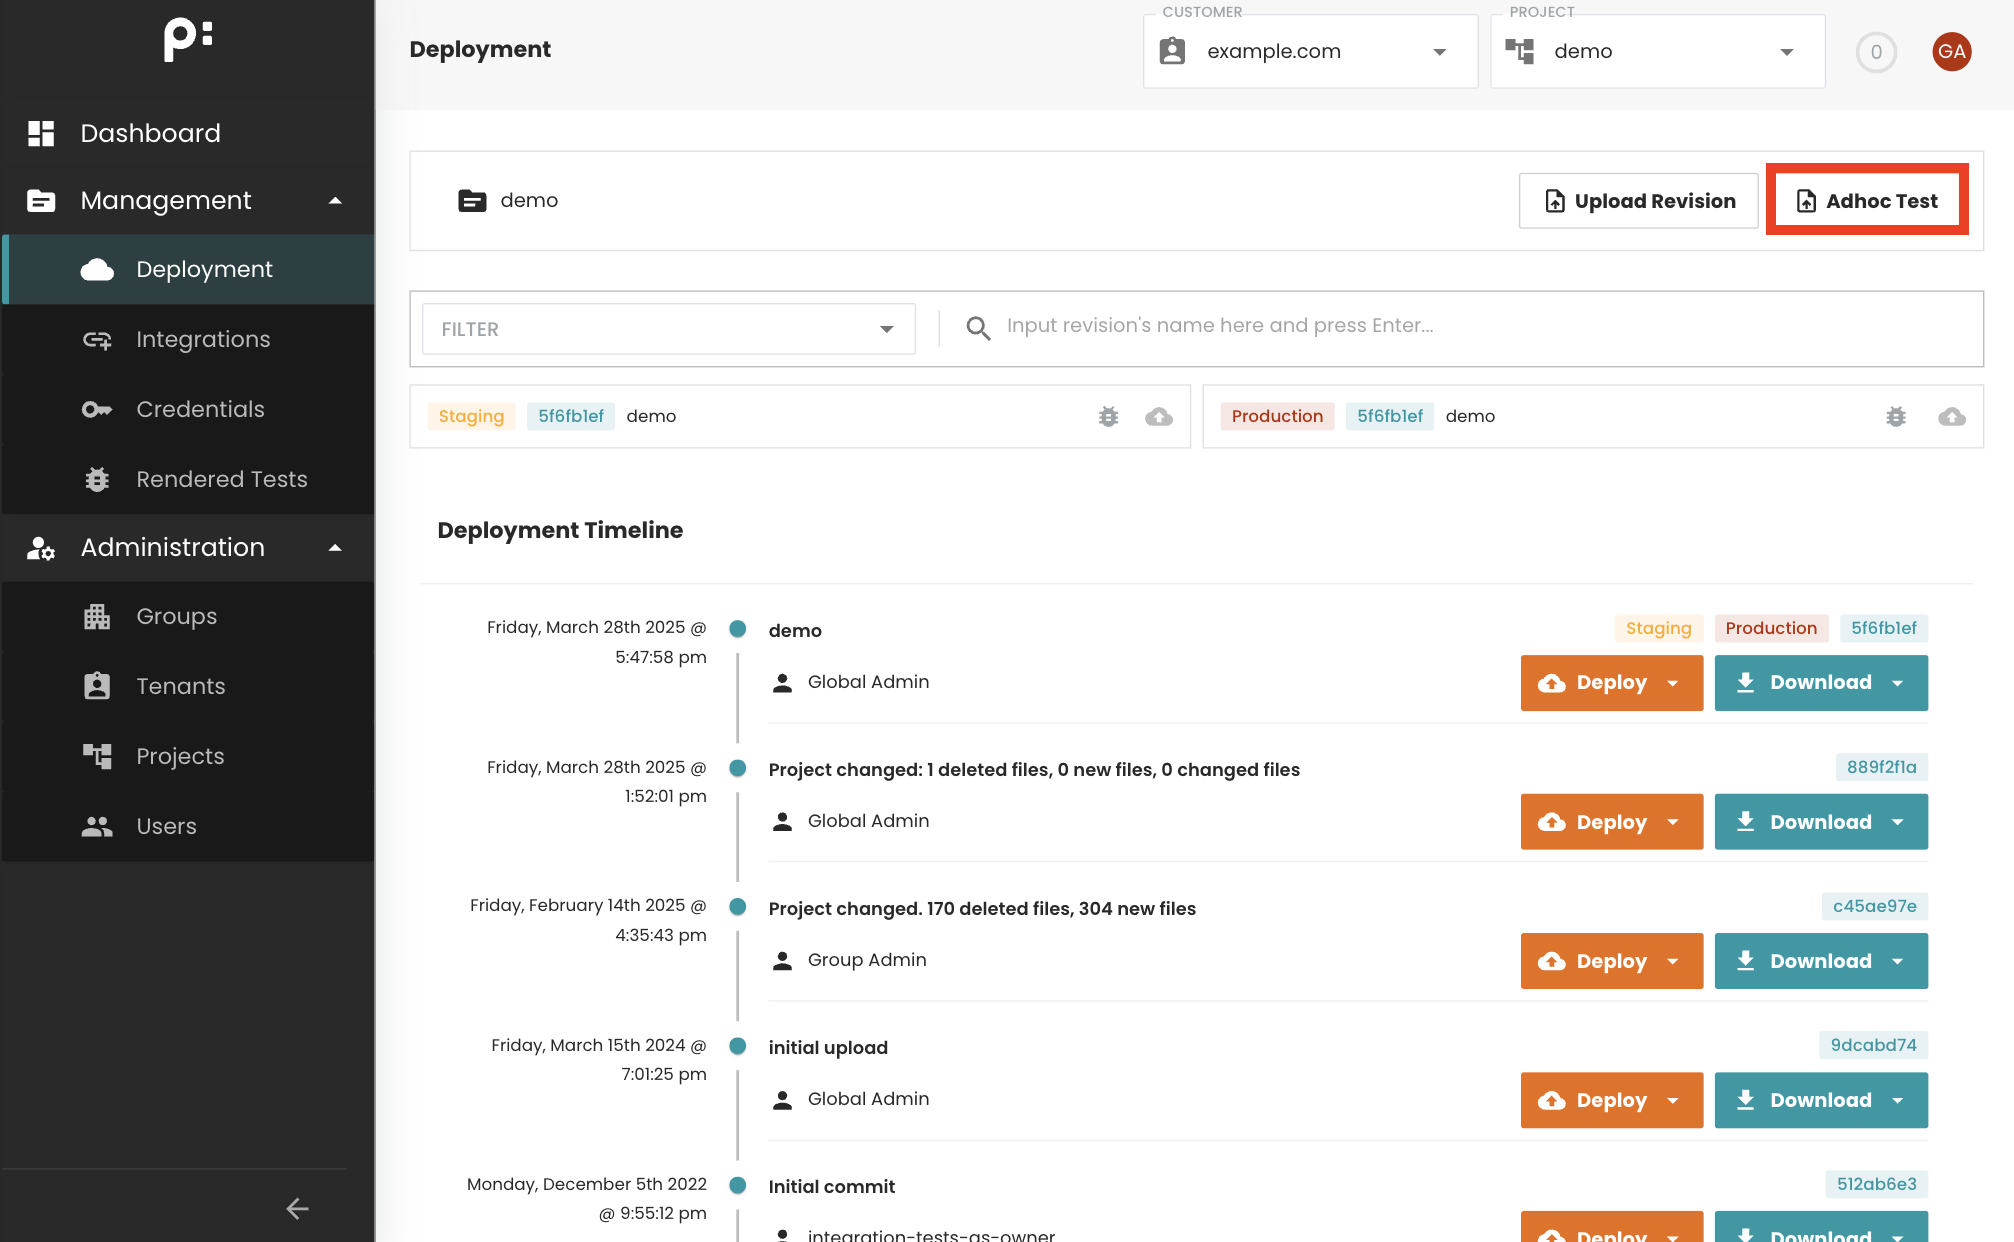This screenshot has width=2014, height=1242.
Task: Go to Rendered Tests in sidebar
Action: pyautogui.click(x=221, y=480)
